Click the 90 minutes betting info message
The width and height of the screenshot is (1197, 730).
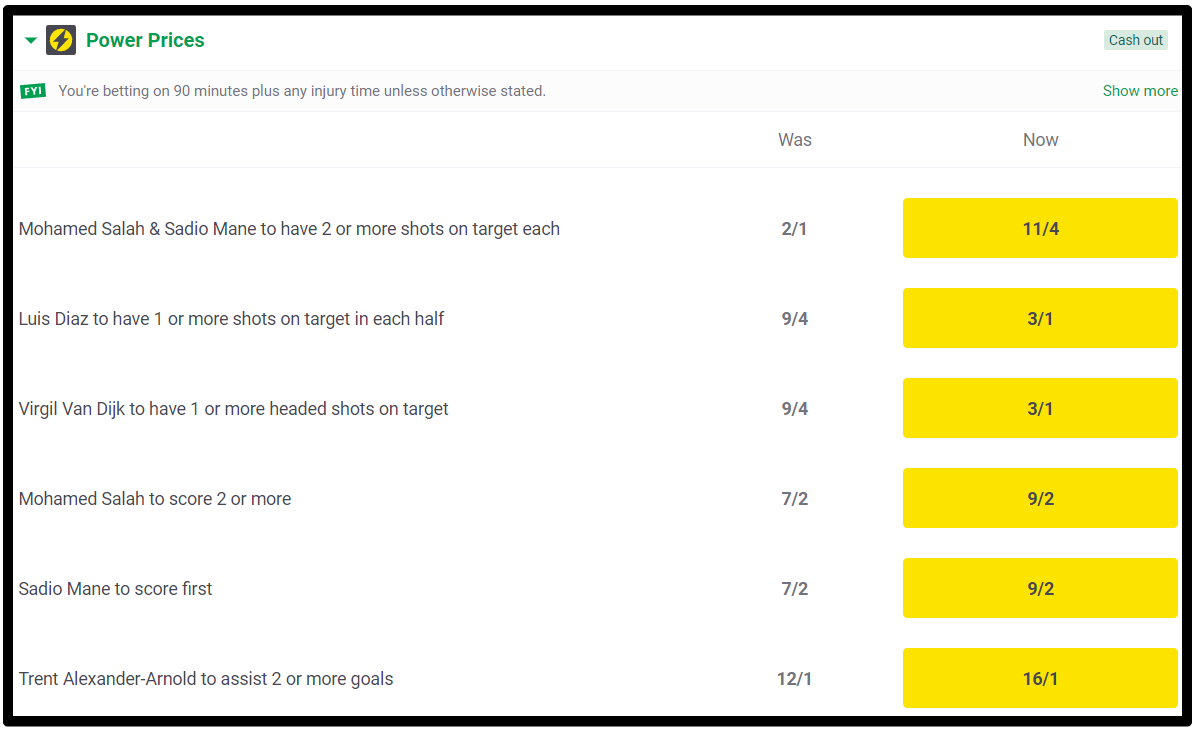tap(302, 91)
